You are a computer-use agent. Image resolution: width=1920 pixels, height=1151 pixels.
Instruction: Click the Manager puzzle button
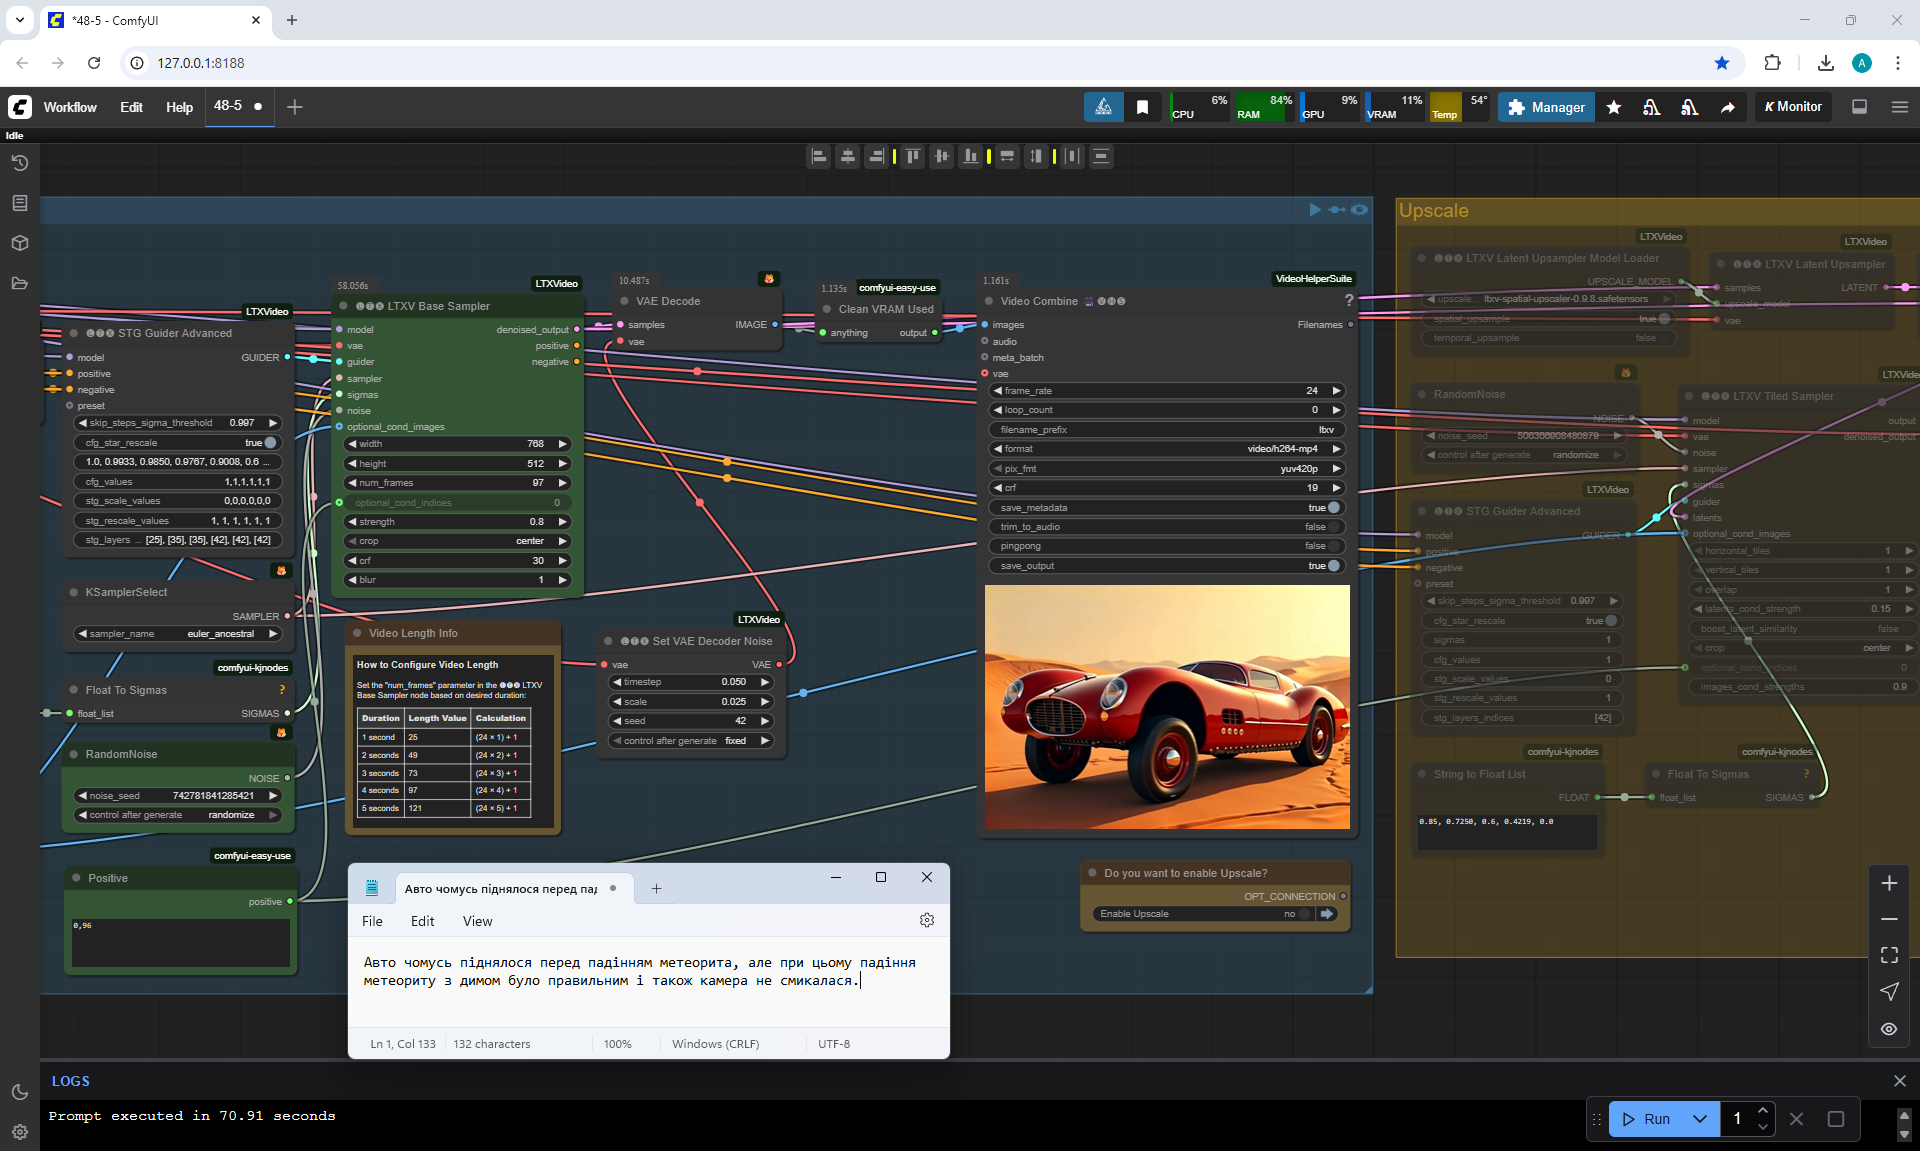pyautogui.click(x=1546, y=107)
